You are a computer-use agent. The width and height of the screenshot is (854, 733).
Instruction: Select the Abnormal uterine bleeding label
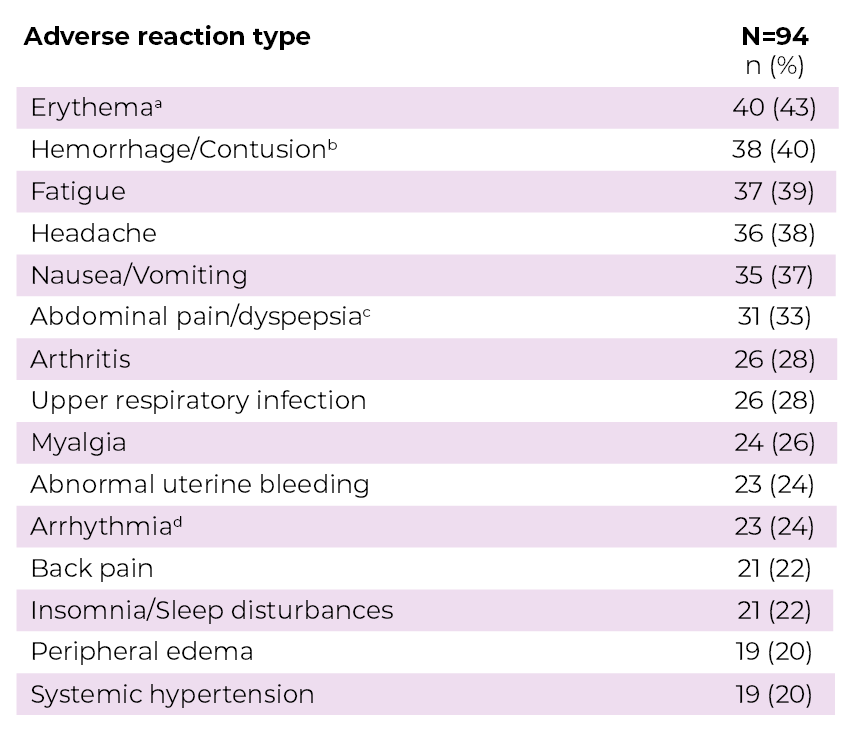click(200, 485)
